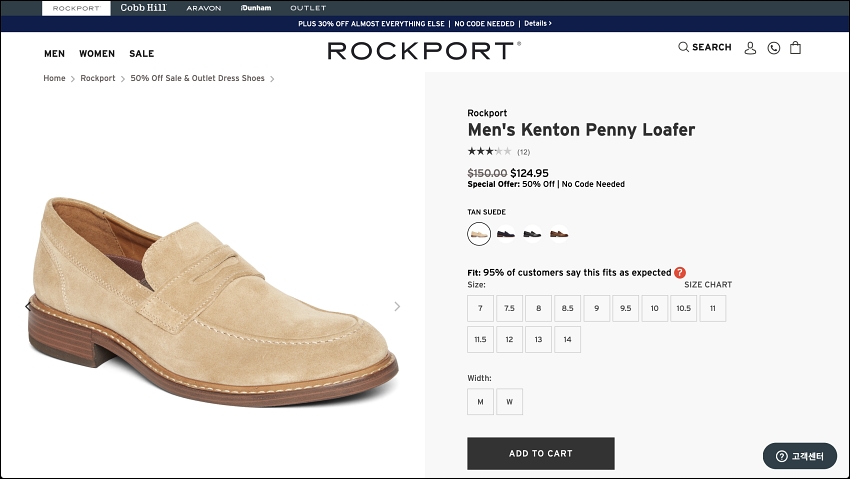Select size 9.5
The image size is (850, 479).
626,308
